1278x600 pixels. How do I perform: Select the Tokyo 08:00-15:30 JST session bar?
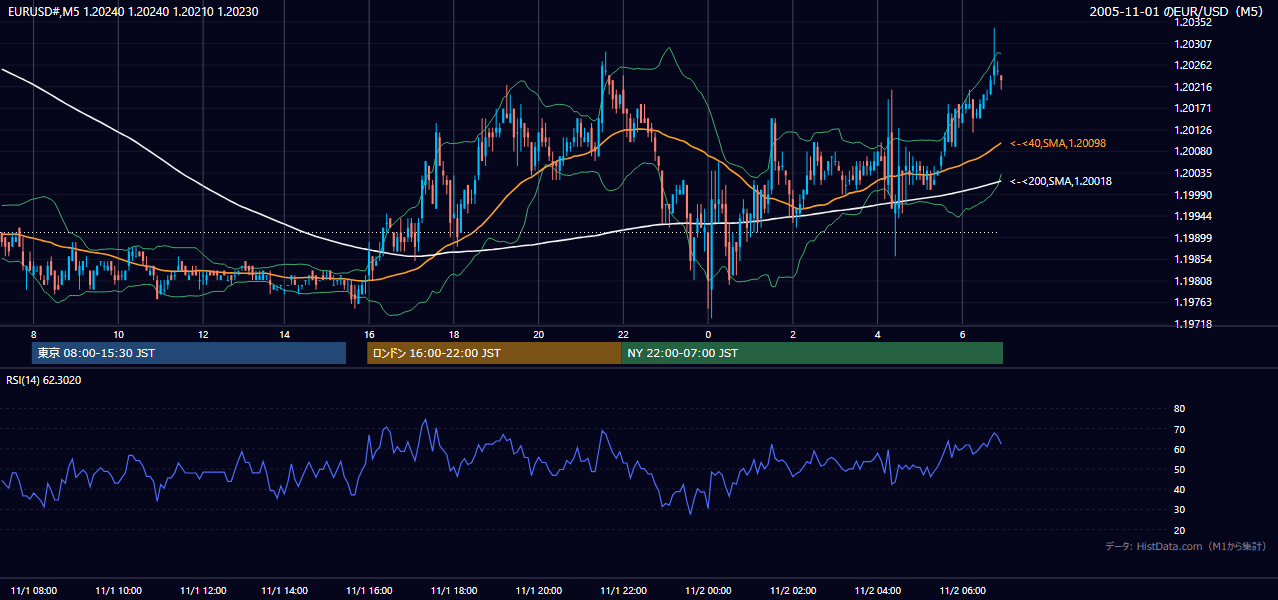click(x=189, y=353)
